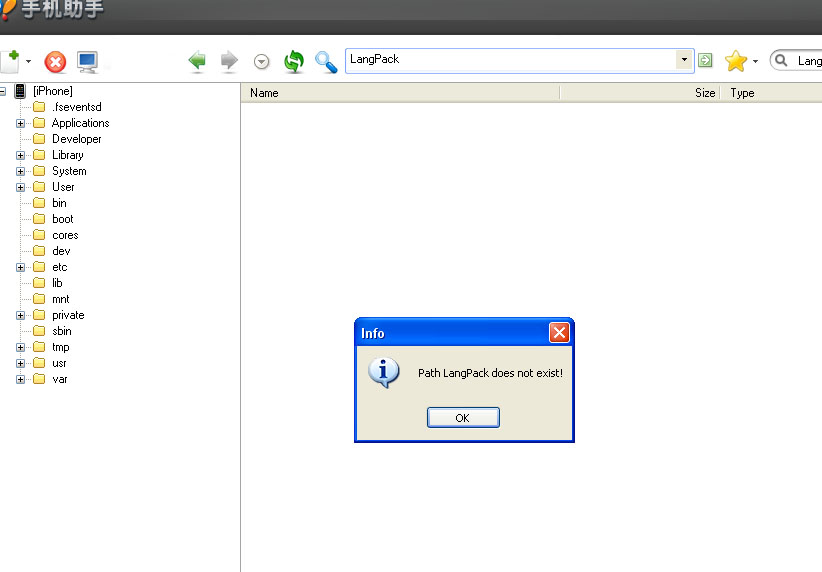The height and width of the screenshot is (572, 822).
Task: Open the path box dropdown arrow
Action: click(x=684, y=60)
